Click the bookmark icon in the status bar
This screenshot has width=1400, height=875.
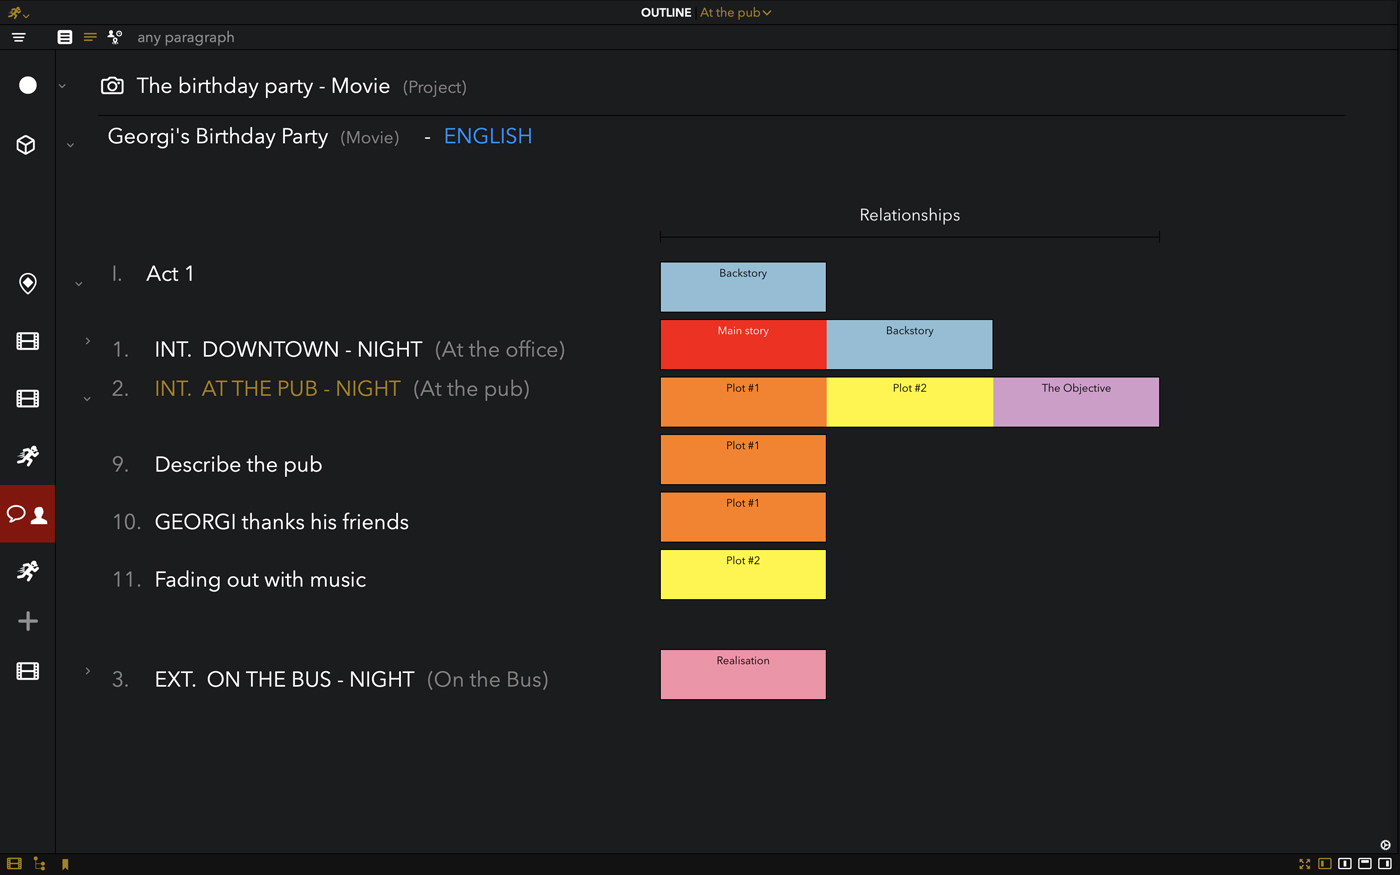65,864
